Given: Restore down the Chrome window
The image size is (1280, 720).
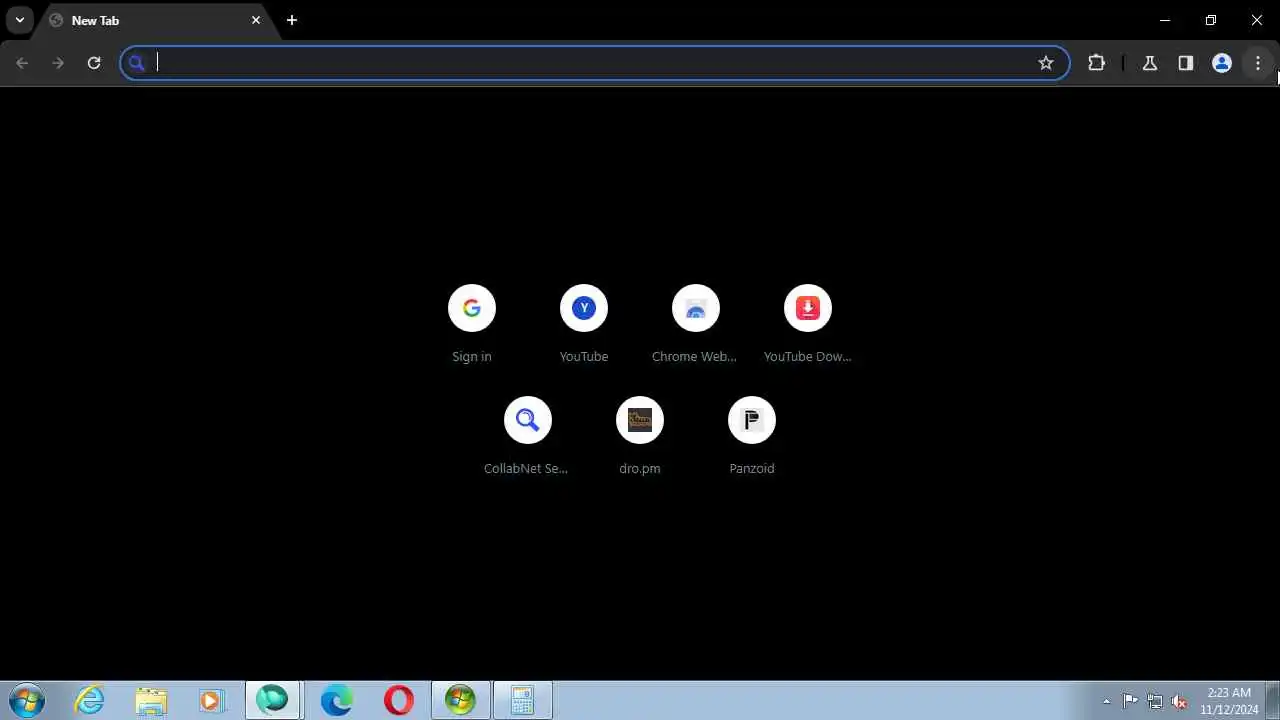Looking at the screenshot, I should (1211, 20).
